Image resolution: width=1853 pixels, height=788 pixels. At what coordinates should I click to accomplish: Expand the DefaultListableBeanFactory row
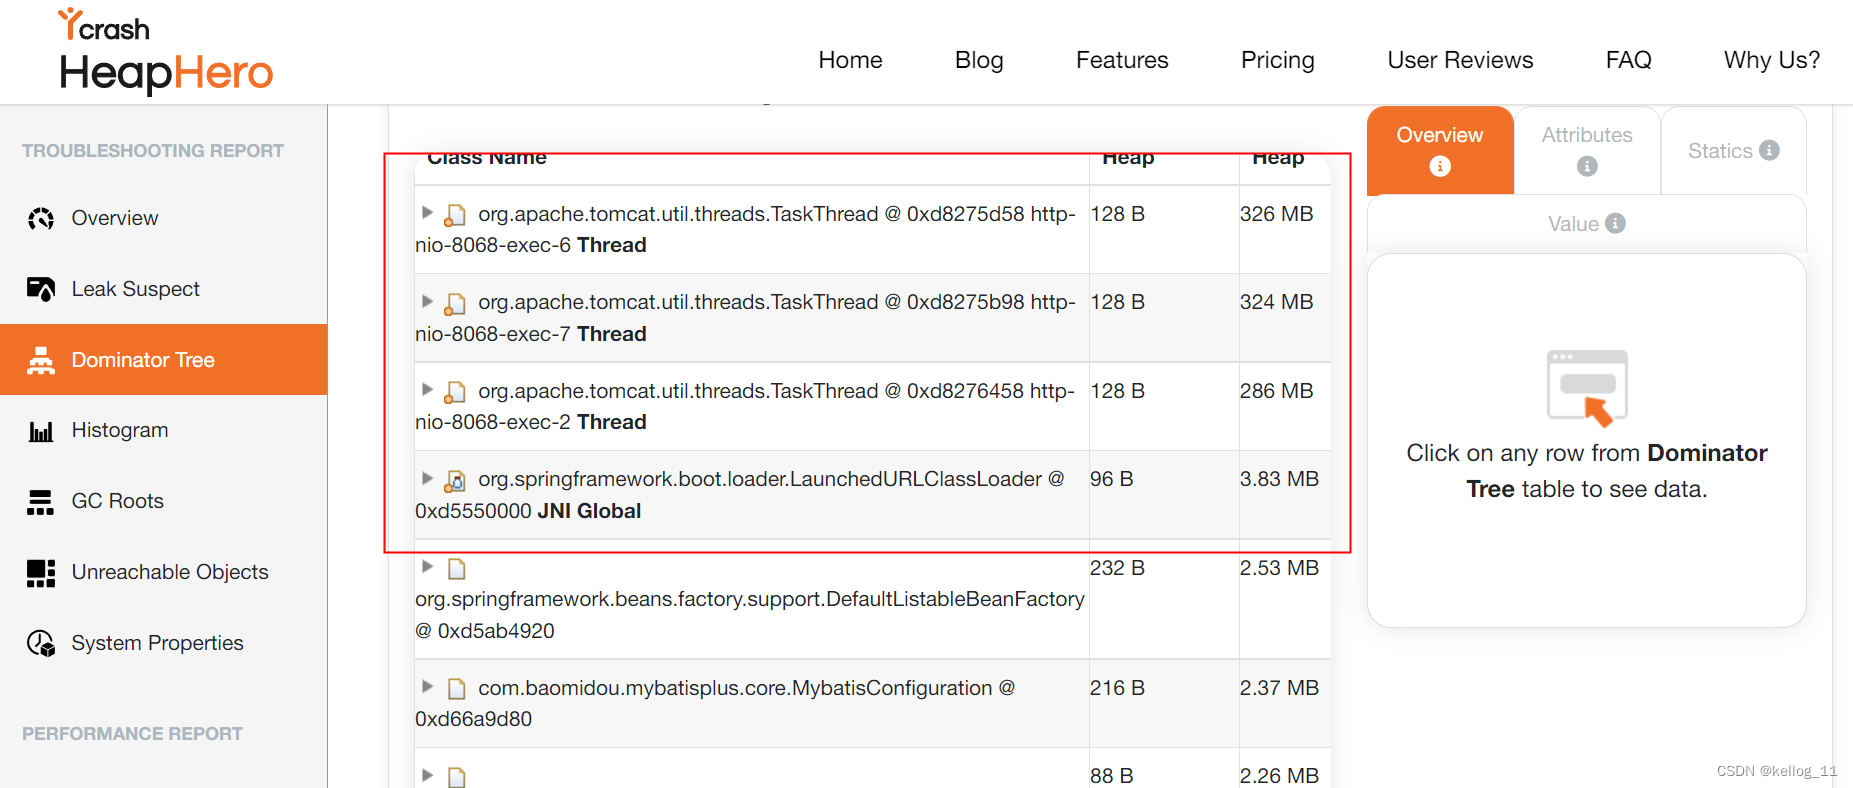(x=427, y=567)
